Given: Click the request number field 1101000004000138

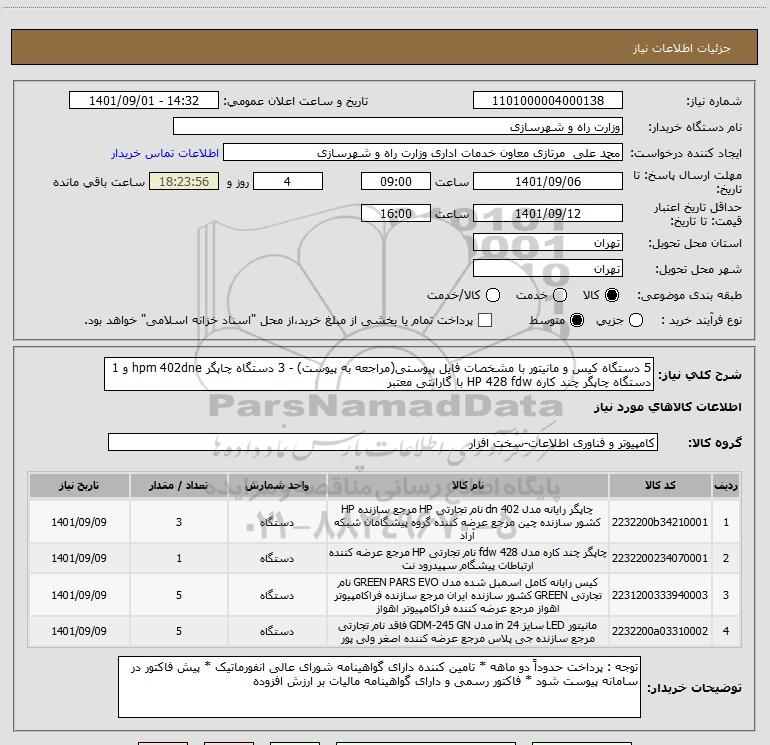Looking at the screenshot, I should tap(548, 101).
